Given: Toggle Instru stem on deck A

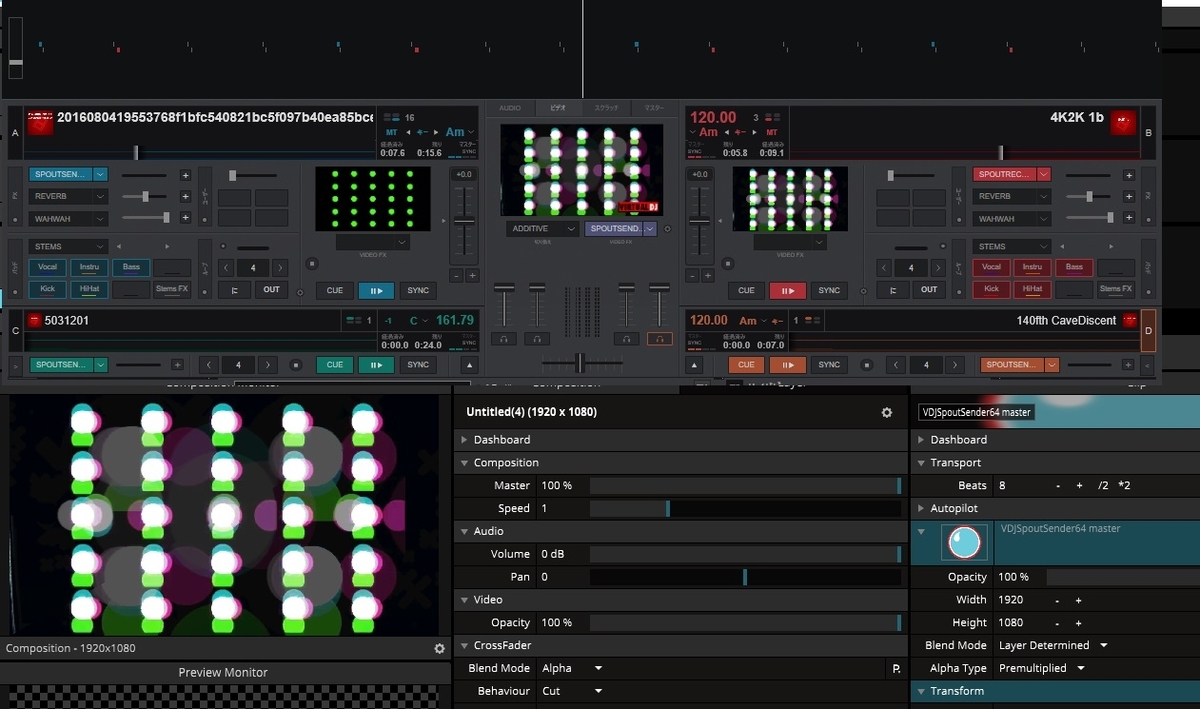Looking at the screenshot, I should pos(89,267).
